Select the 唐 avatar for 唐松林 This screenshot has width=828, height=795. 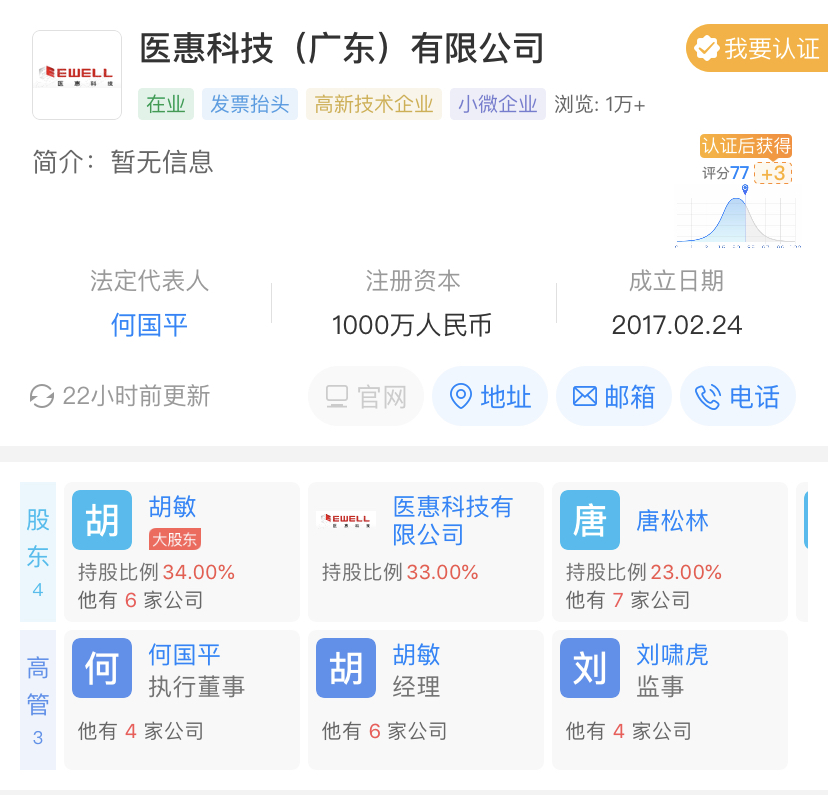point(590,520)
